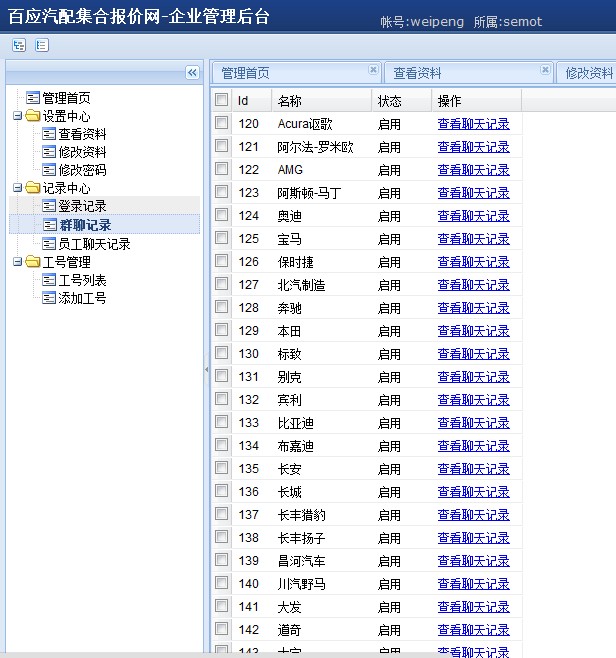The image size is (616, 658).
Task: Open 管理首页 in the navigation tree
Action: [66, 98]
